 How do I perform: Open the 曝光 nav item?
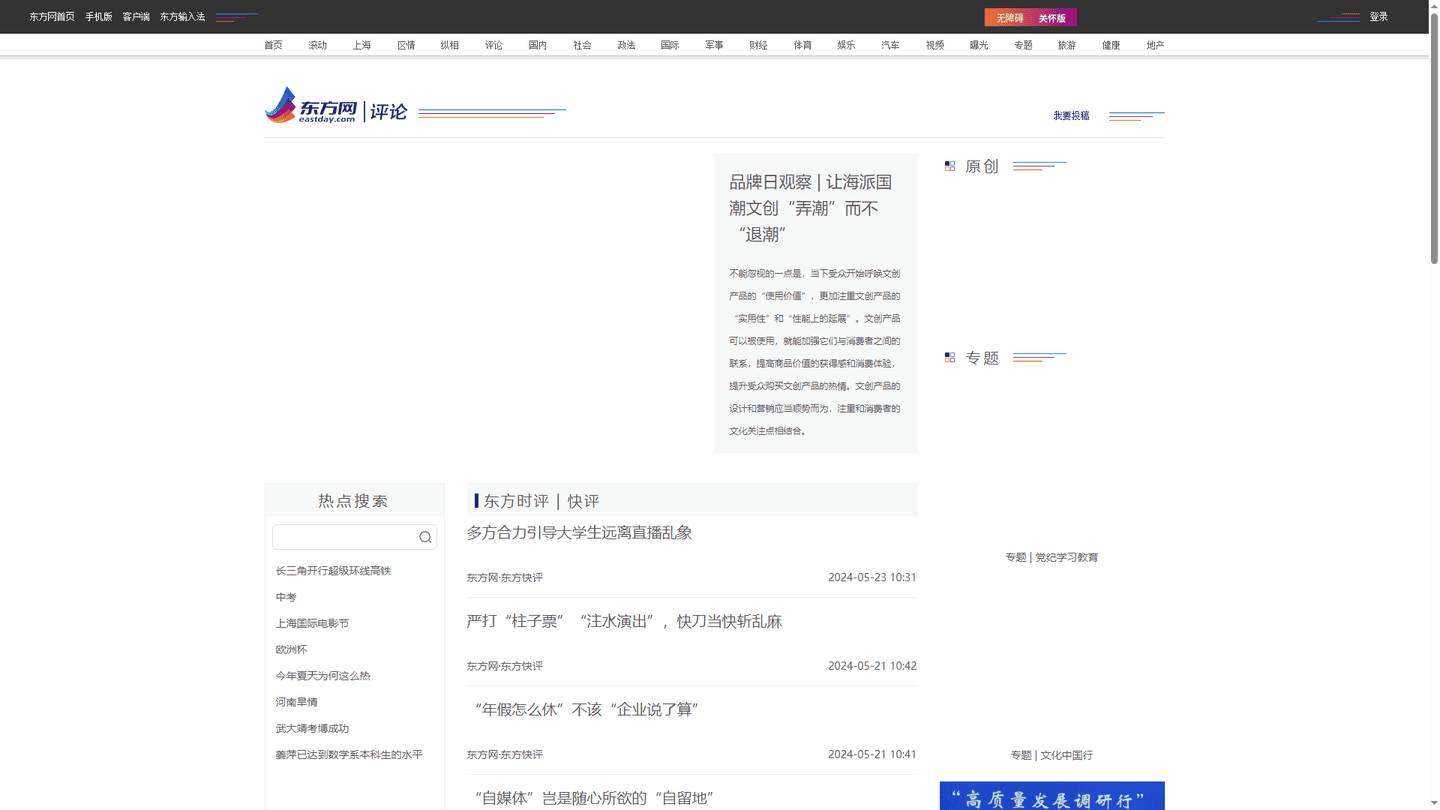click(x=979, y=45)
